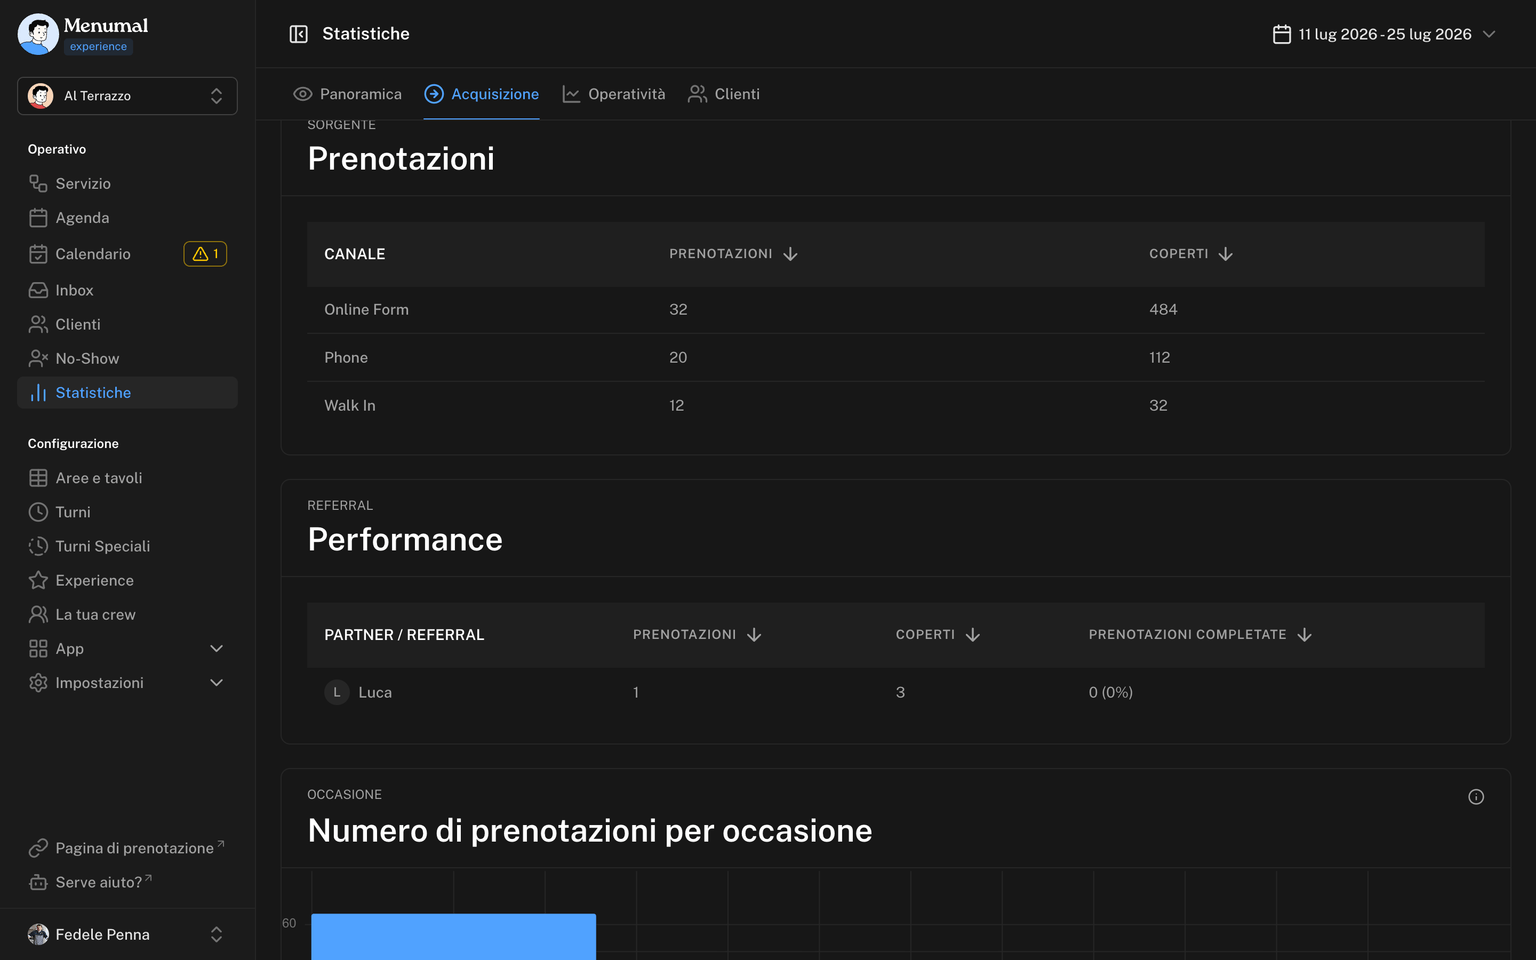Viewport: 1536px width, 960px height.
Task: Sort referral table by Coperti
Action: pyautogui.click(x=938, y=635)
